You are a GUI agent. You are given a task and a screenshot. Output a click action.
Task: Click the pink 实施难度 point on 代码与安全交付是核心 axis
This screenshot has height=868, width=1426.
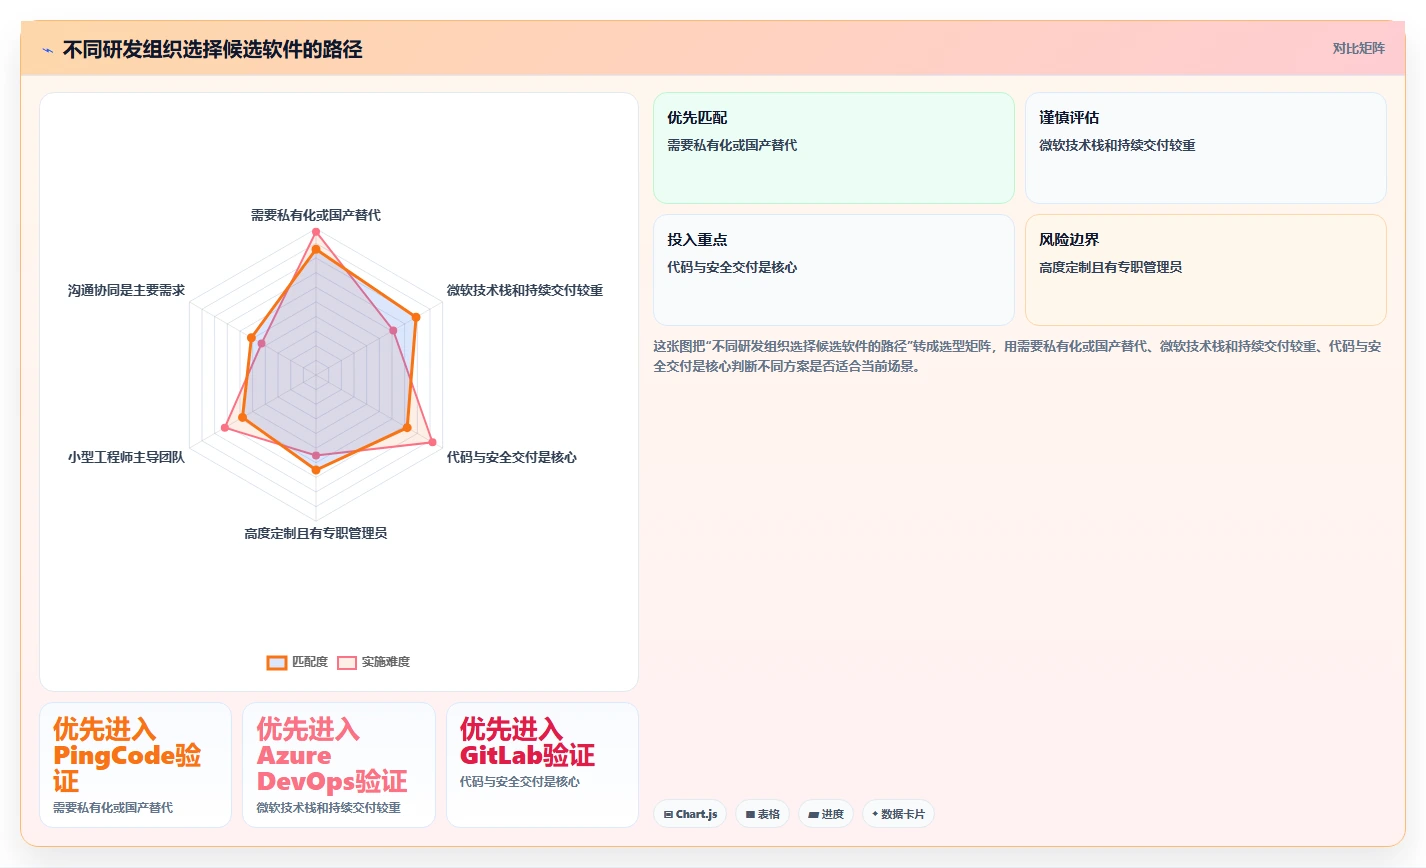point(432,441)
